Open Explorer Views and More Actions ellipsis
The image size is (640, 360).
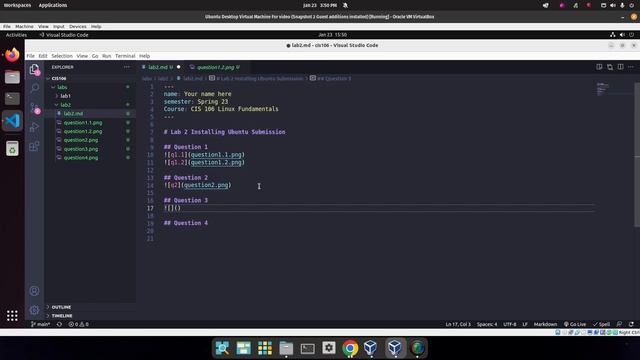pyautogui.click(x=127, y=67)
